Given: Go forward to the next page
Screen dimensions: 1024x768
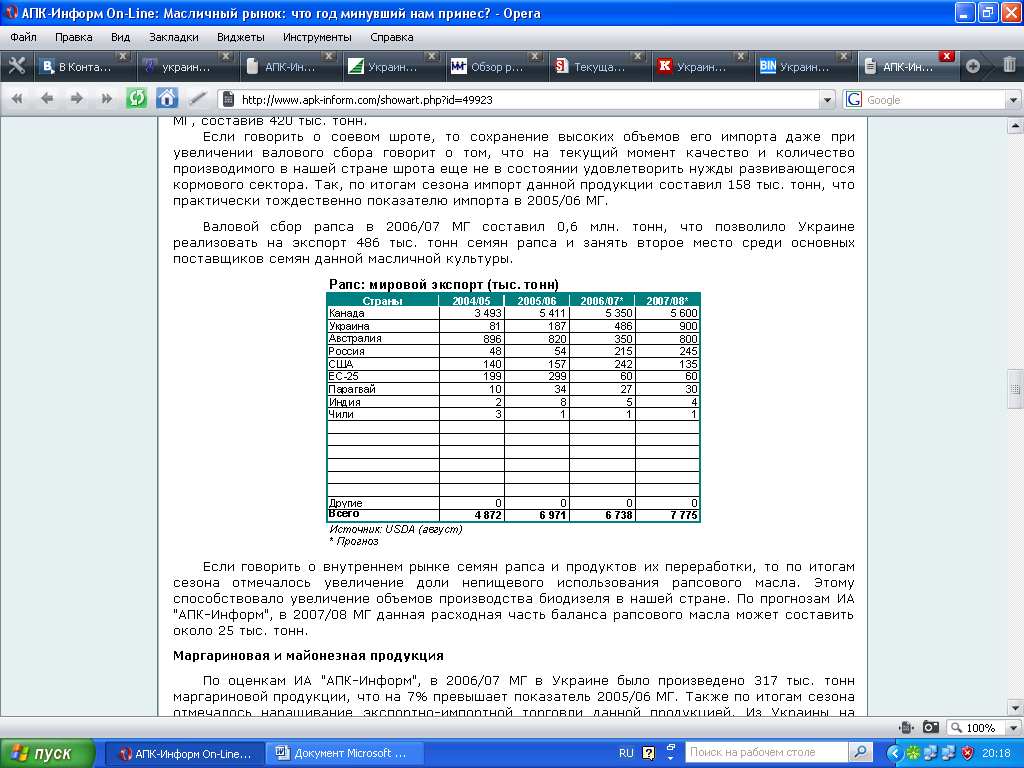Looking at the screenshot, I should 76,99.
